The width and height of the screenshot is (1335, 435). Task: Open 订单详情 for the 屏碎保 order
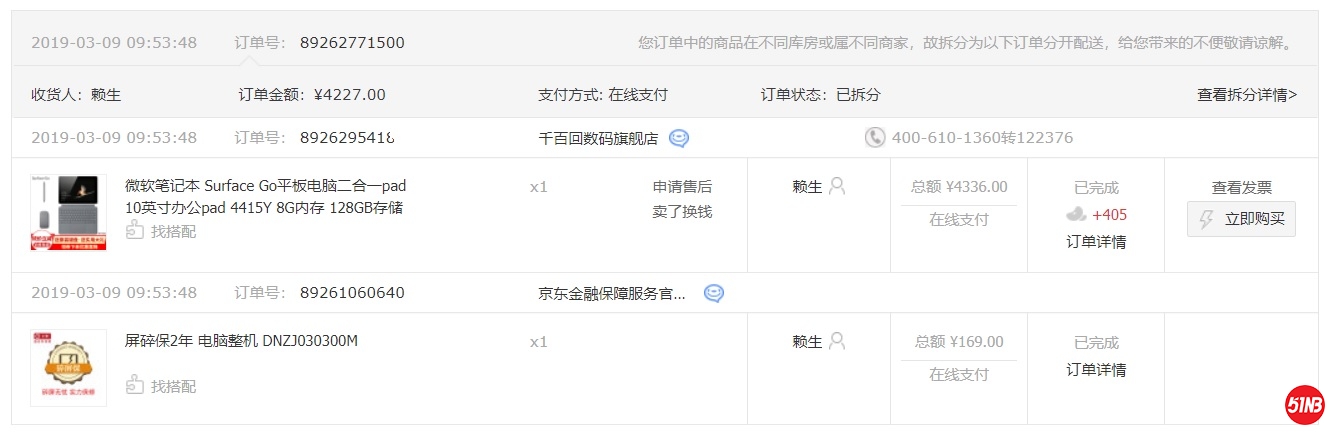pyautogui.click(x=1096, y=370)
